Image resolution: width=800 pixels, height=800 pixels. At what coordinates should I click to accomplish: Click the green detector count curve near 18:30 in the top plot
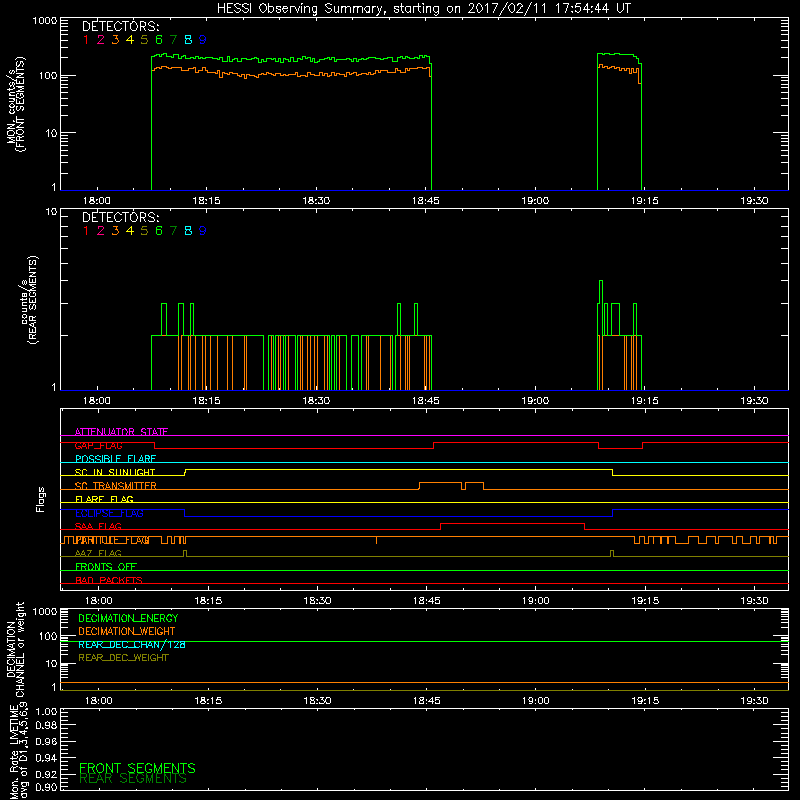point(316,61)
